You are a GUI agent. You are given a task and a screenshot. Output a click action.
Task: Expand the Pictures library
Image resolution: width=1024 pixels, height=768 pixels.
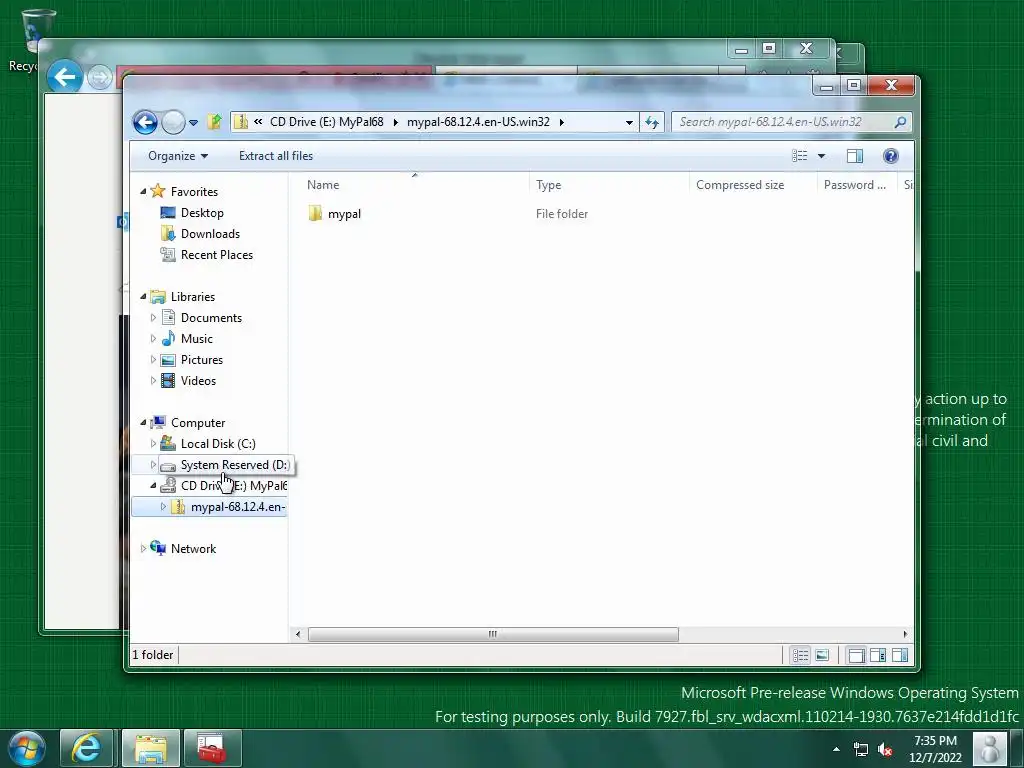(153, 359)
